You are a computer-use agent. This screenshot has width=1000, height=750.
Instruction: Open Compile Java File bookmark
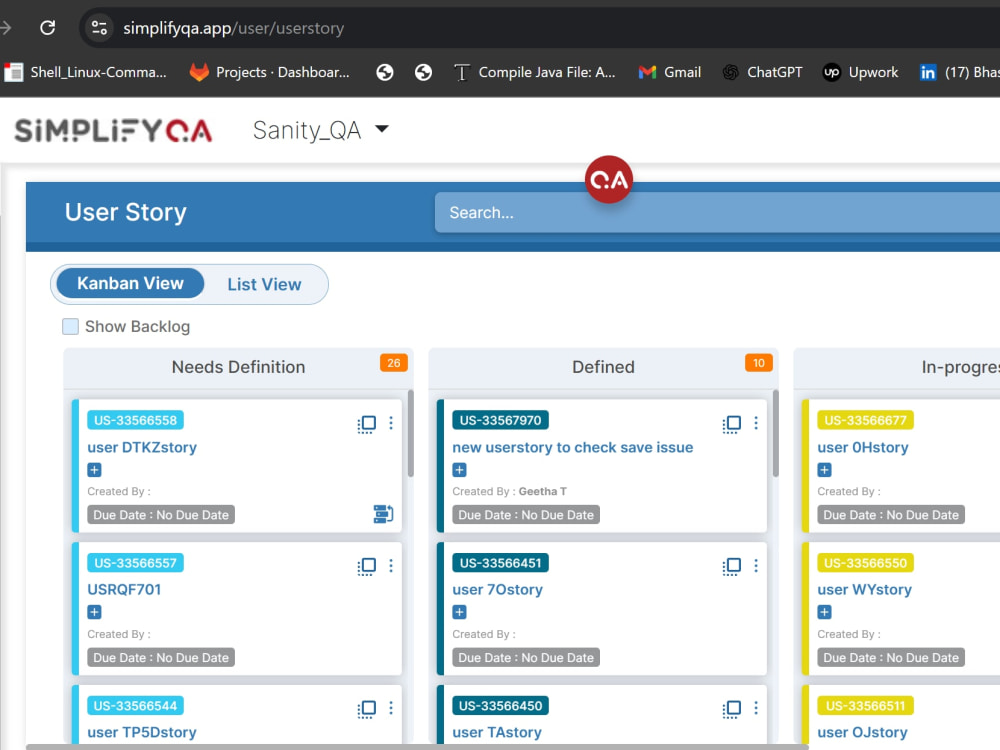click(534, 72)
